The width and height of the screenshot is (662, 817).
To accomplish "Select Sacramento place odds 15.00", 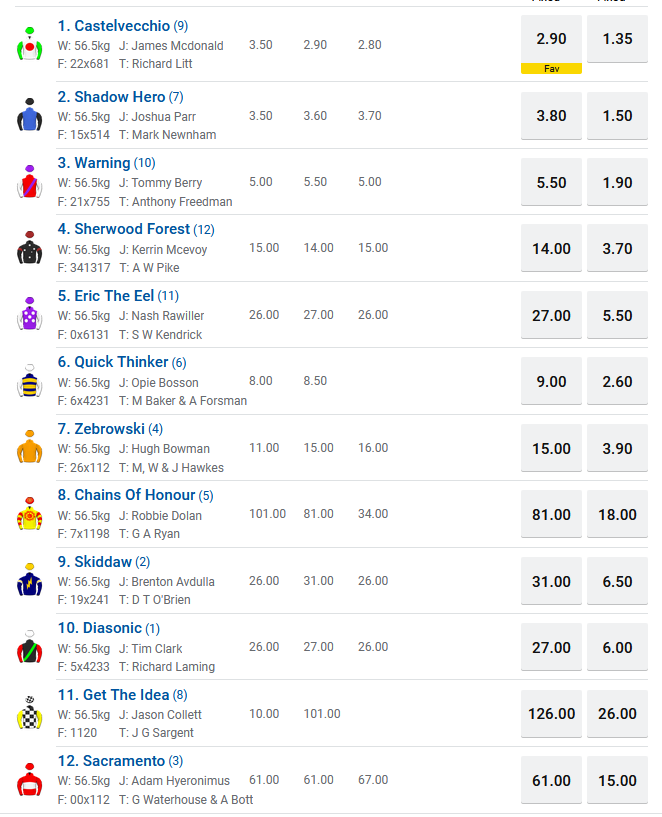I will (x=617, y=781).
